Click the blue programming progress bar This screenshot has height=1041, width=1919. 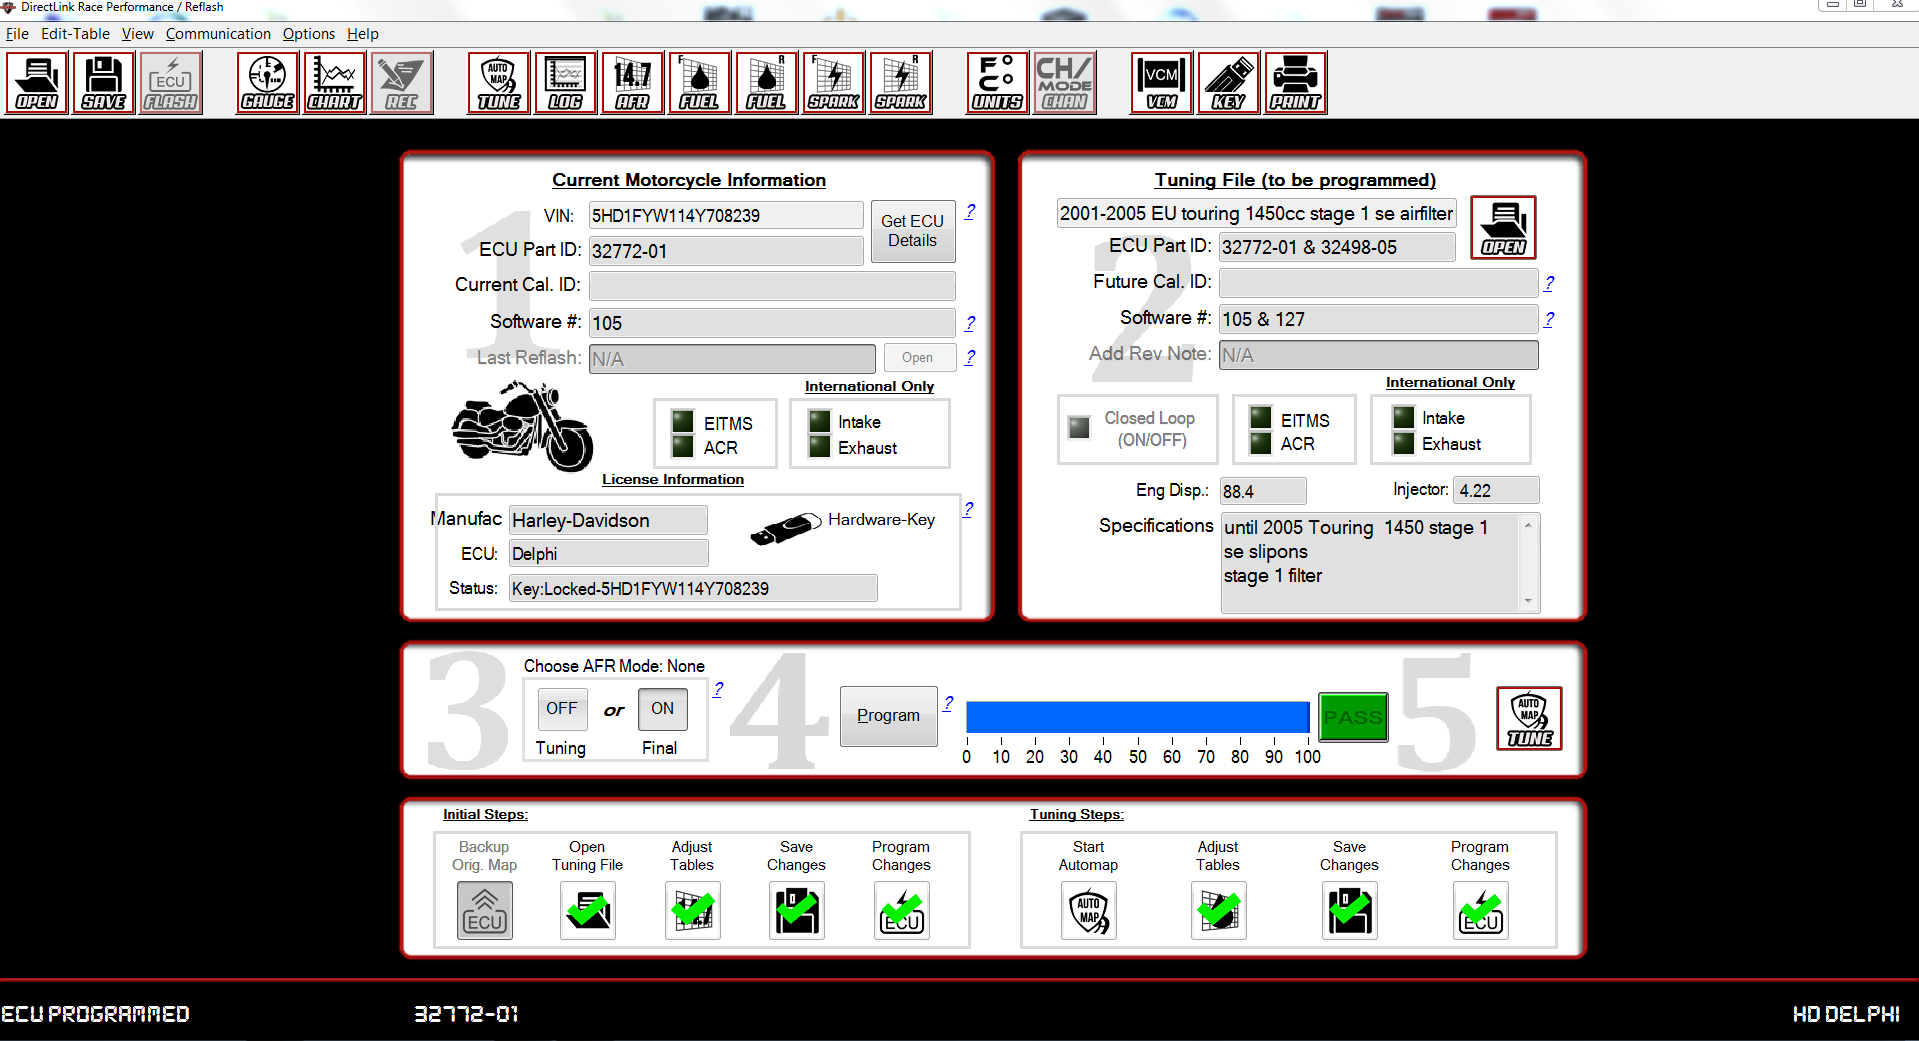point(1137,717)
